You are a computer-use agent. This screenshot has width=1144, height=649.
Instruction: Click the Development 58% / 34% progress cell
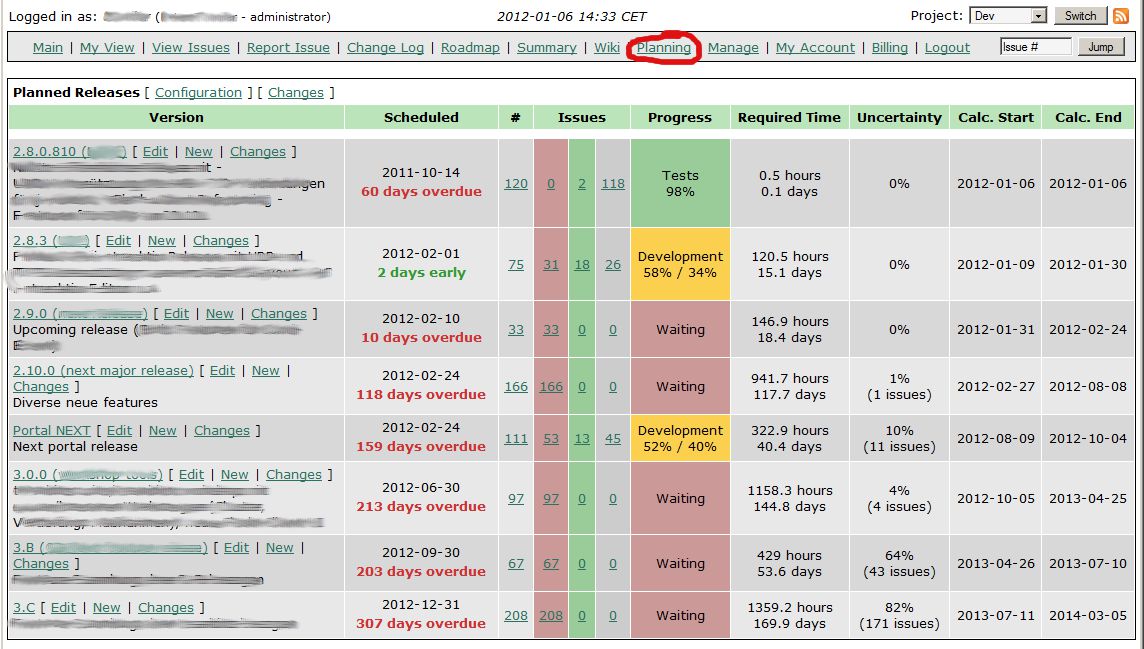coord(680,264)
